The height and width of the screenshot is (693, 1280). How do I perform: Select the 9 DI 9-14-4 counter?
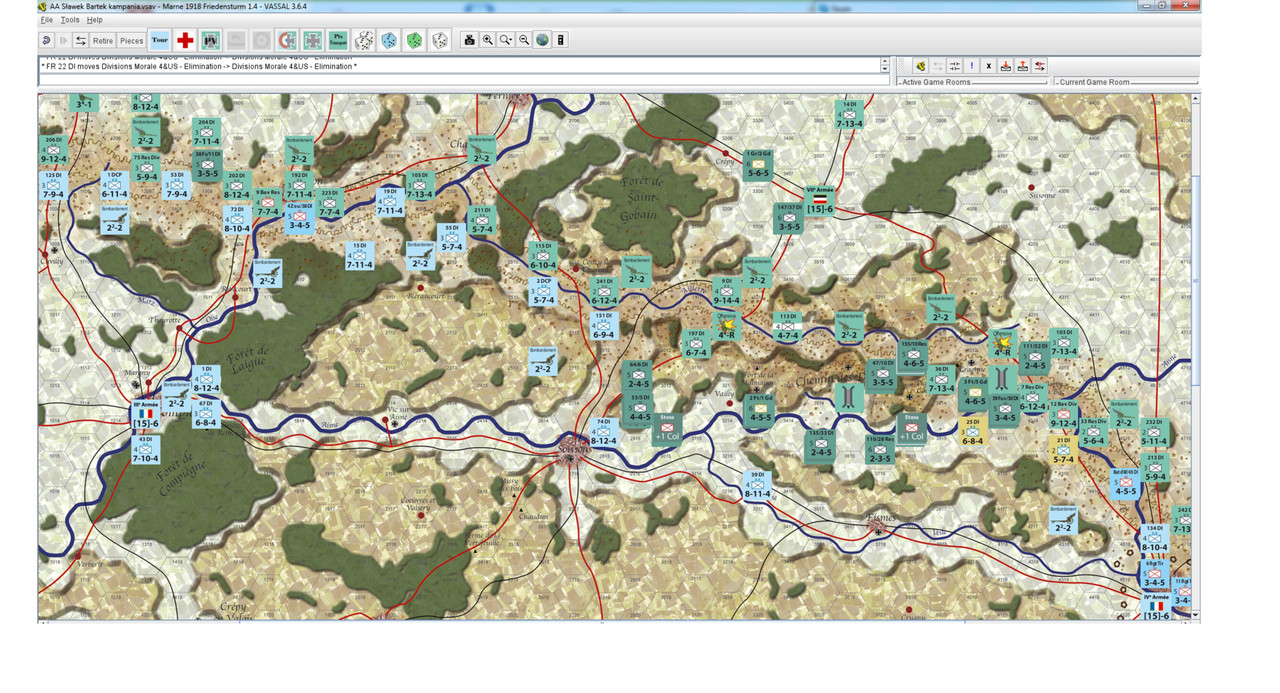[x=726, y=292]
